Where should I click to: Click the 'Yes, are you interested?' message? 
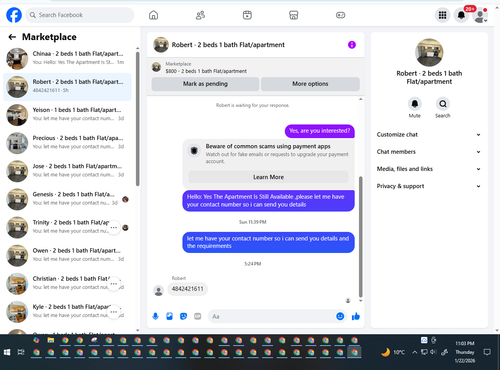(x=320, y=131)
